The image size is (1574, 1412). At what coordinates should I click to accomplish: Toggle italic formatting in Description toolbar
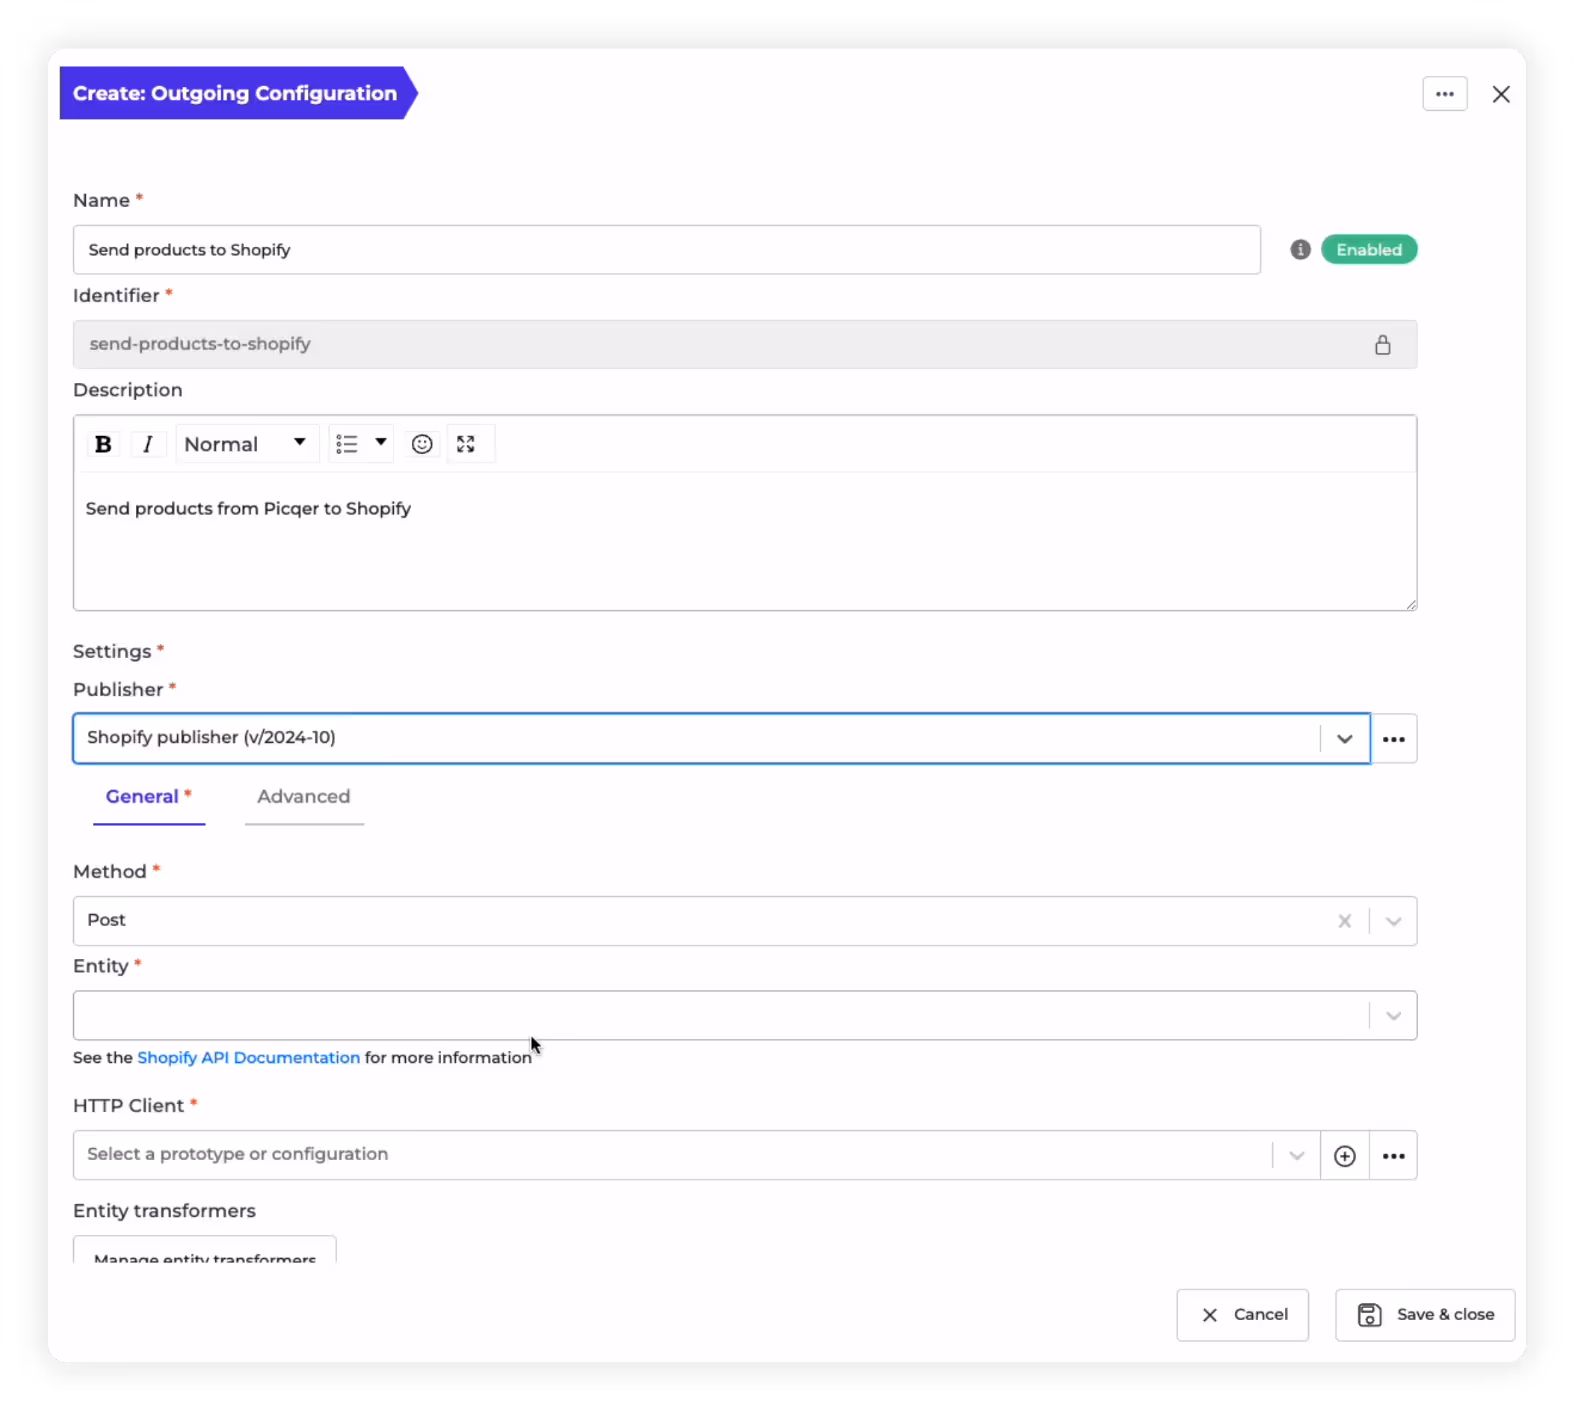coord(148,444)
